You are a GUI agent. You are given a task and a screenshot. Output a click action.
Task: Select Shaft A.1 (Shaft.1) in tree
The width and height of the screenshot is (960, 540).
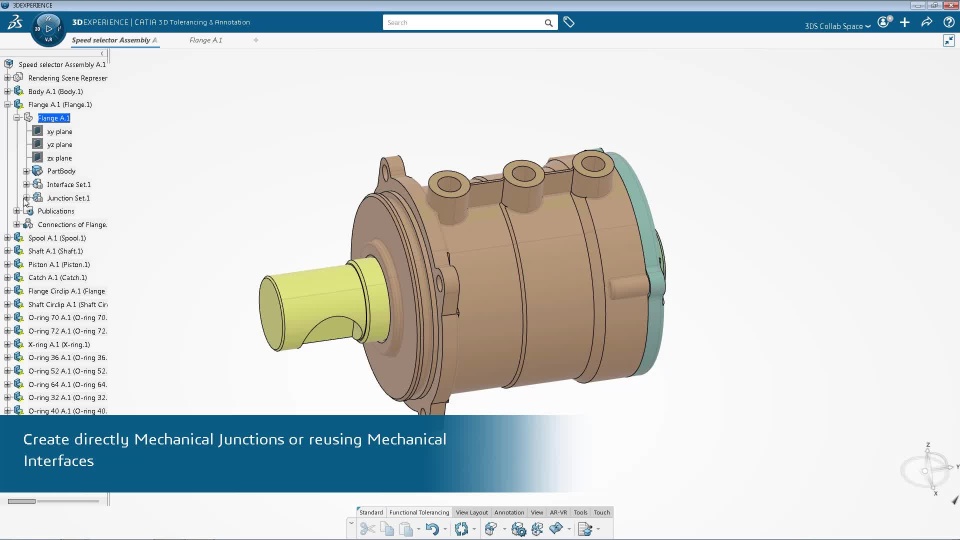click(x=56, y=251)
